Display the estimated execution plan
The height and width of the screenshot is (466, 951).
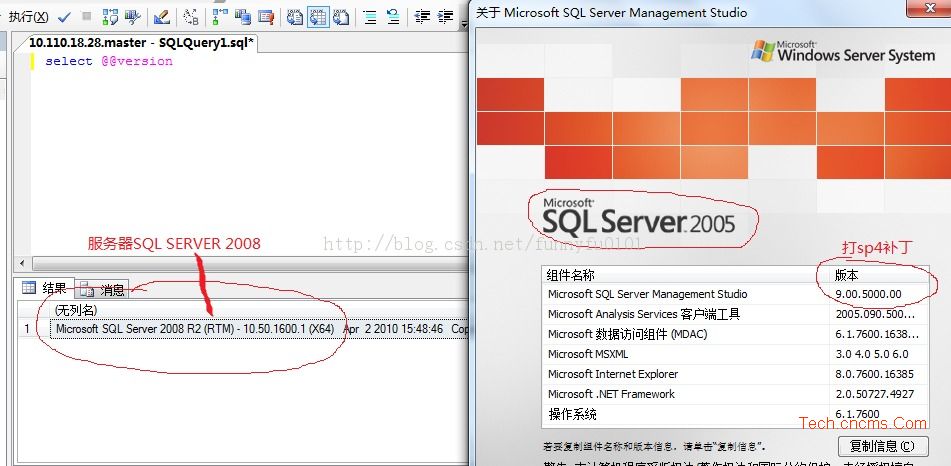tap(110, 16)
